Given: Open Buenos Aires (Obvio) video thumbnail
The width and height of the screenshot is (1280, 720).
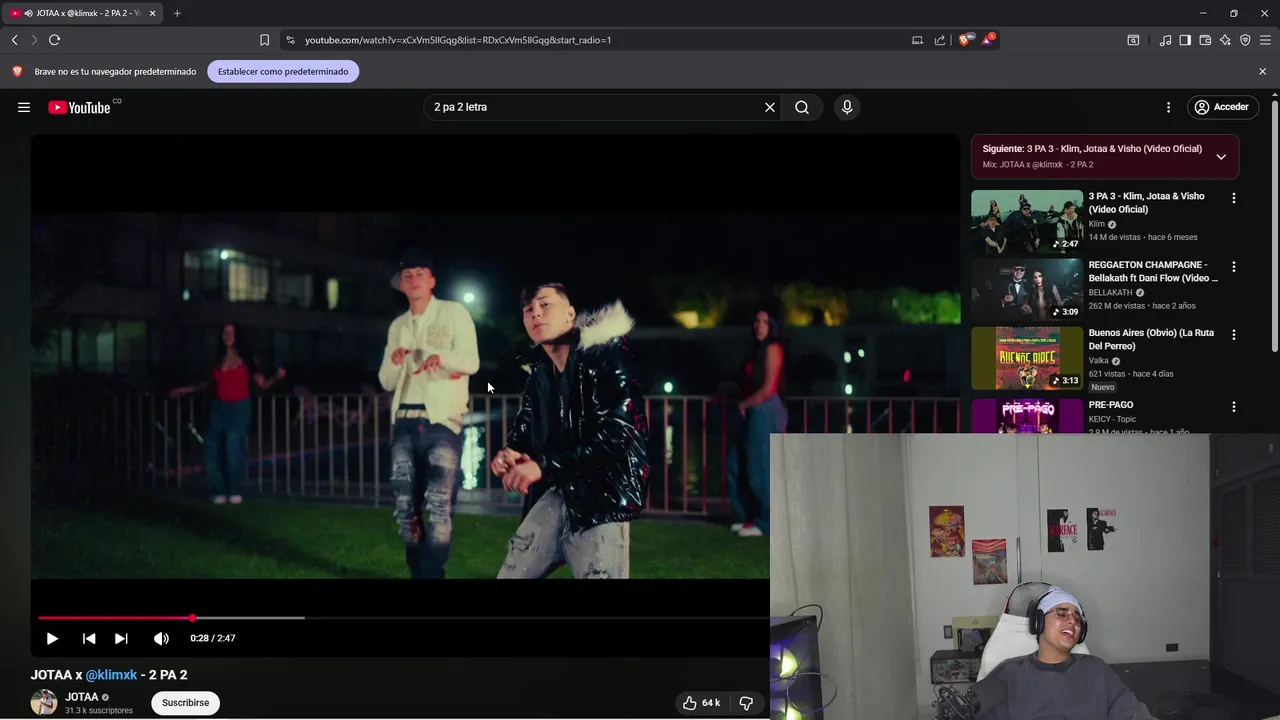Looking at the screenshot, I should (x=1027, y=358).
